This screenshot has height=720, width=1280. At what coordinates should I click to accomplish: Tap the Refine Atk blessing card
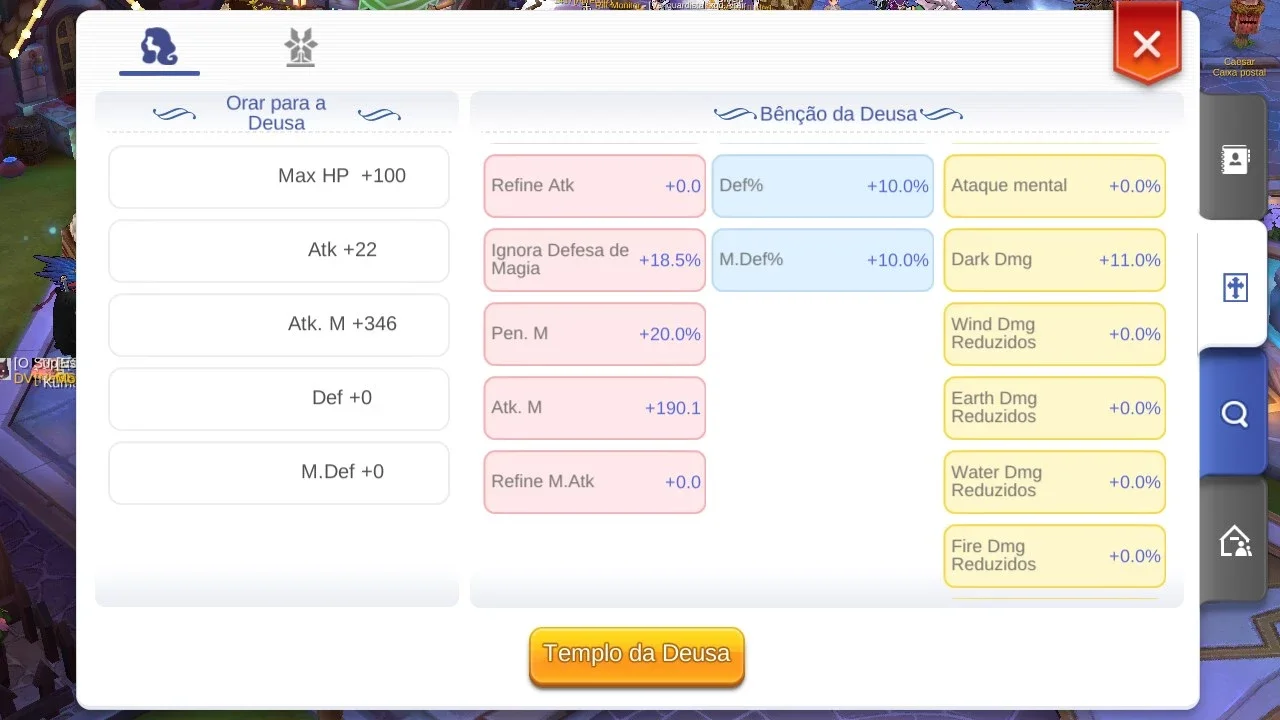595,186
